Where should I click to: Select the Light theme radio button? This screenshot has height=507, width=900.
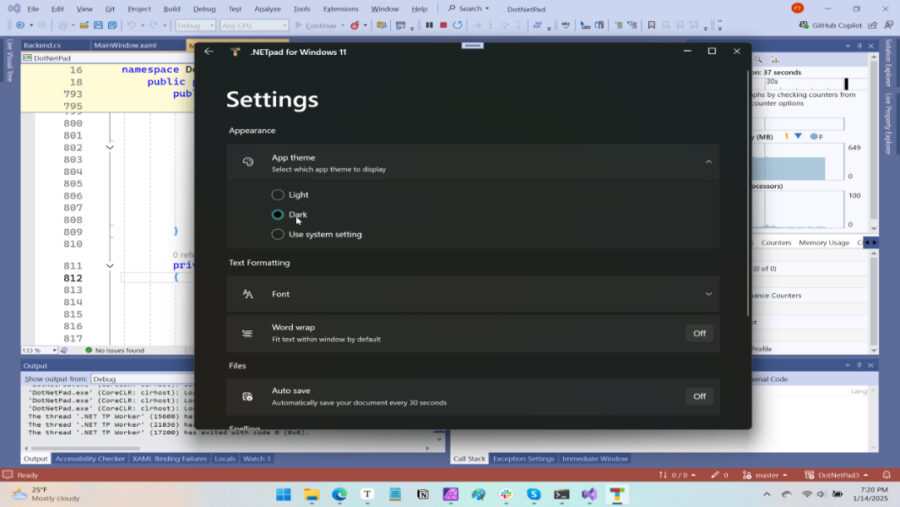point(278,194)
